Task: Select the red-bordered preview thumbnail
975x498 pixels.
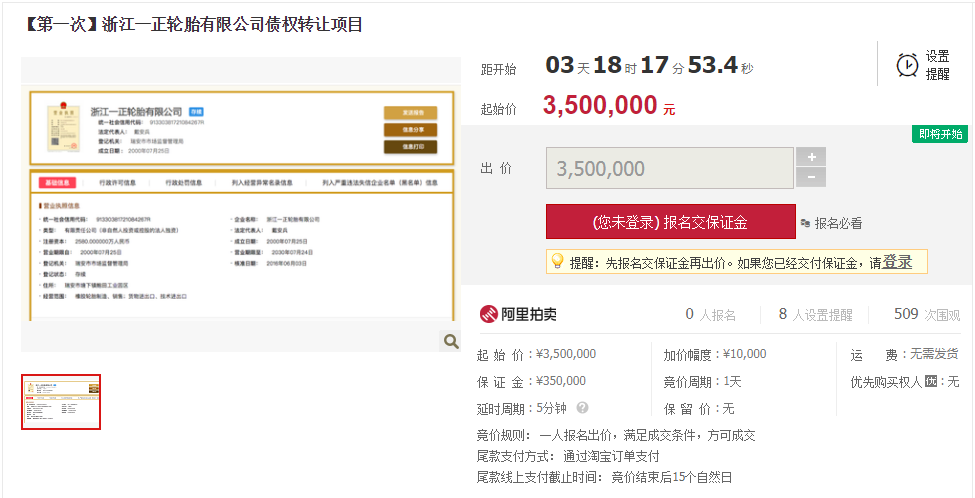Action: coord(61,402)
